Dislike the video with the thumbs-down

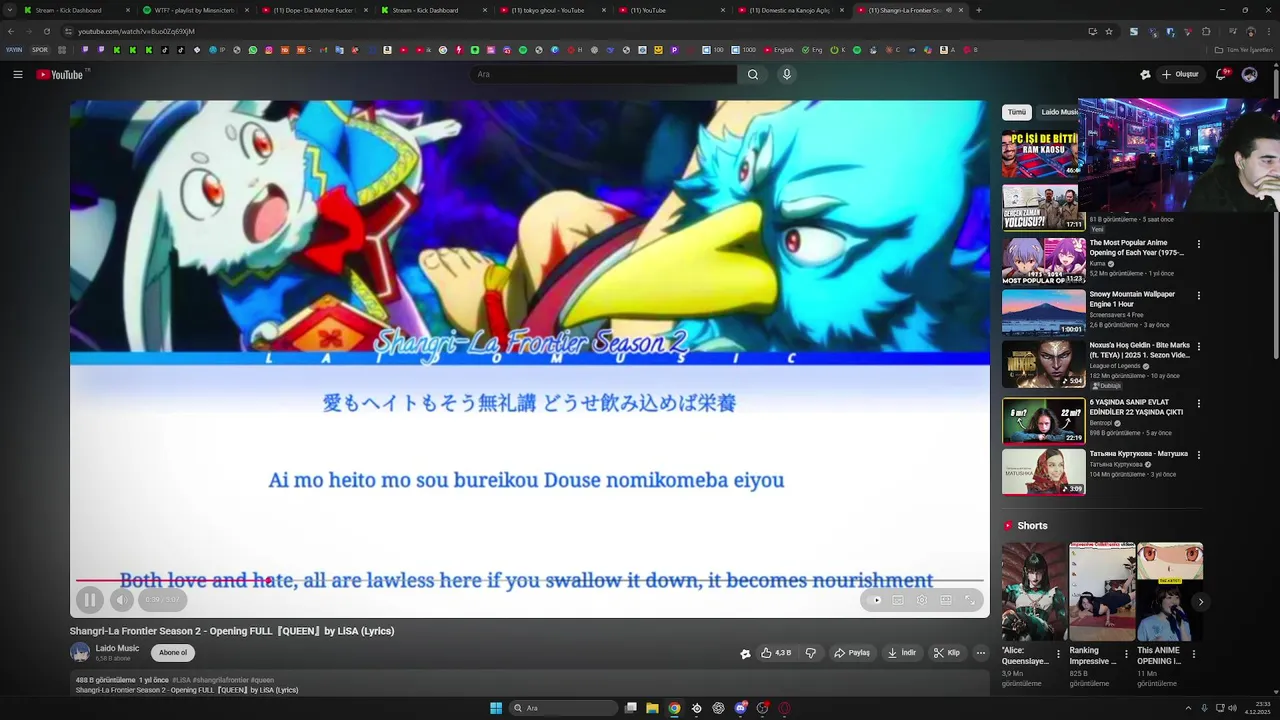click(811, 653)
